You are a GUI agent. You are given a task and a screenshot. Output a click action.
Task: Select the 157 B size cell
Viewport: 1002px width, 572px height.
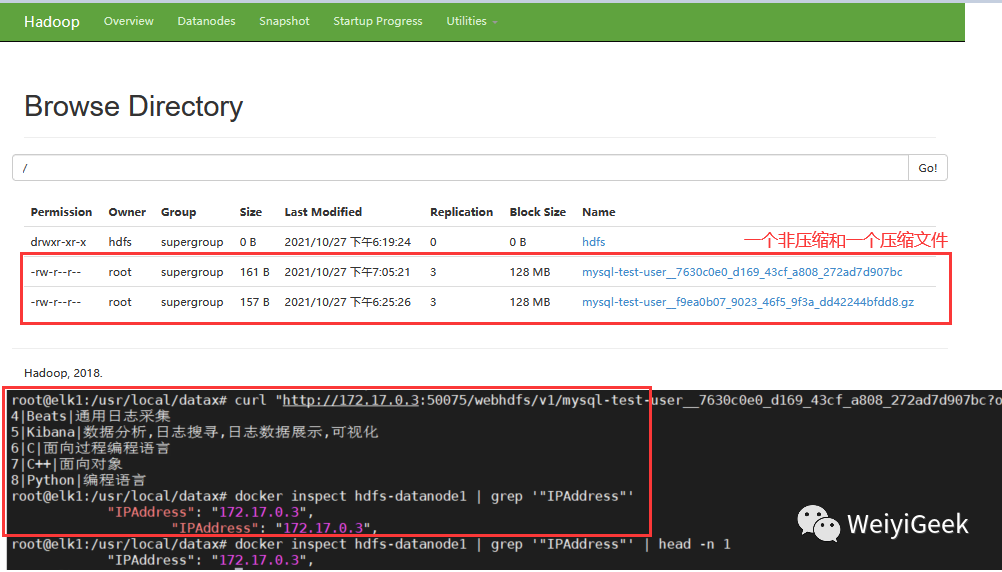click(254, 302)
